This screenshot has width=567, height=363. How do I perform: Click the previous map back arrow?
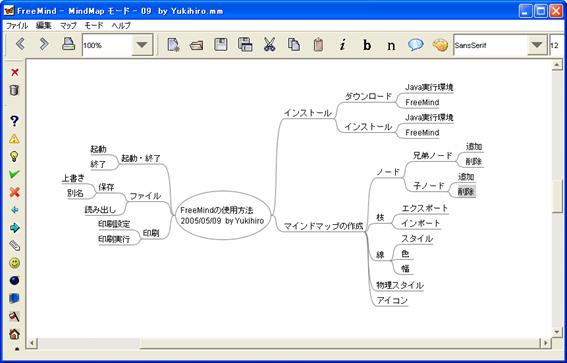[20, 44]
